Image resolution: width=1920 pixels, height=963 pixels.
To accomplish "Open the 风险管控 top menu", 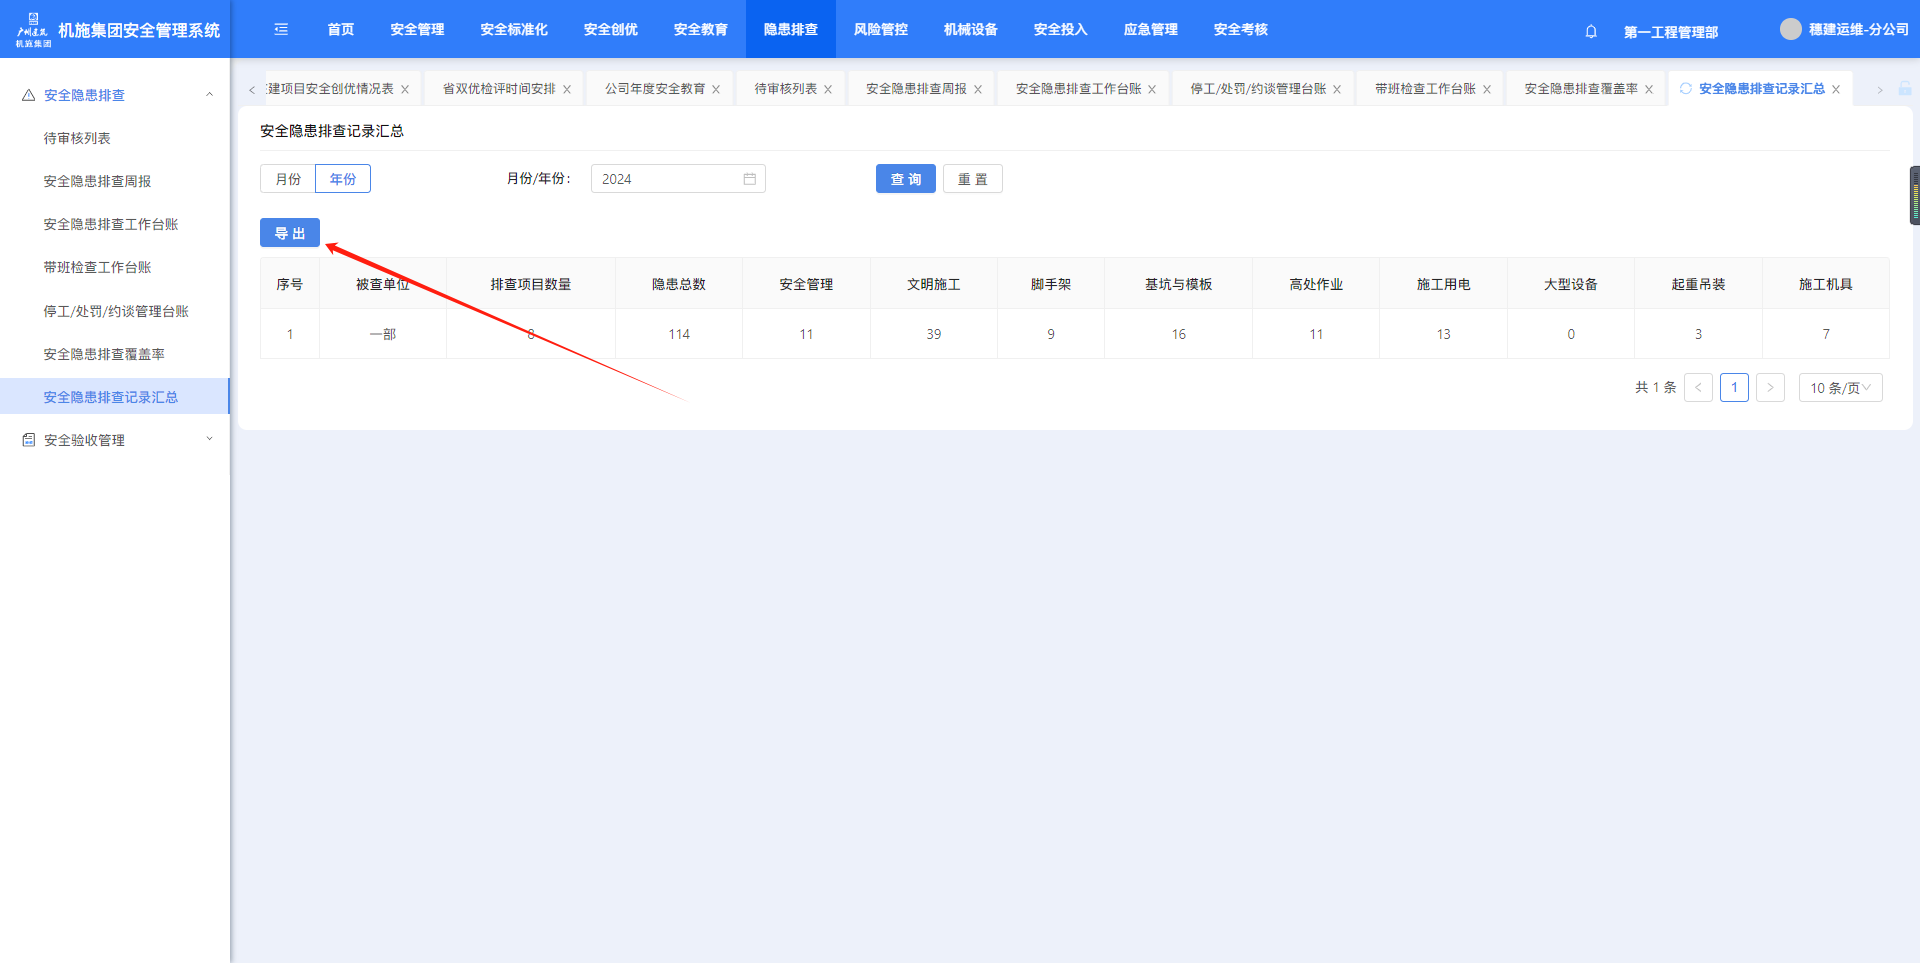I will 880,29.
